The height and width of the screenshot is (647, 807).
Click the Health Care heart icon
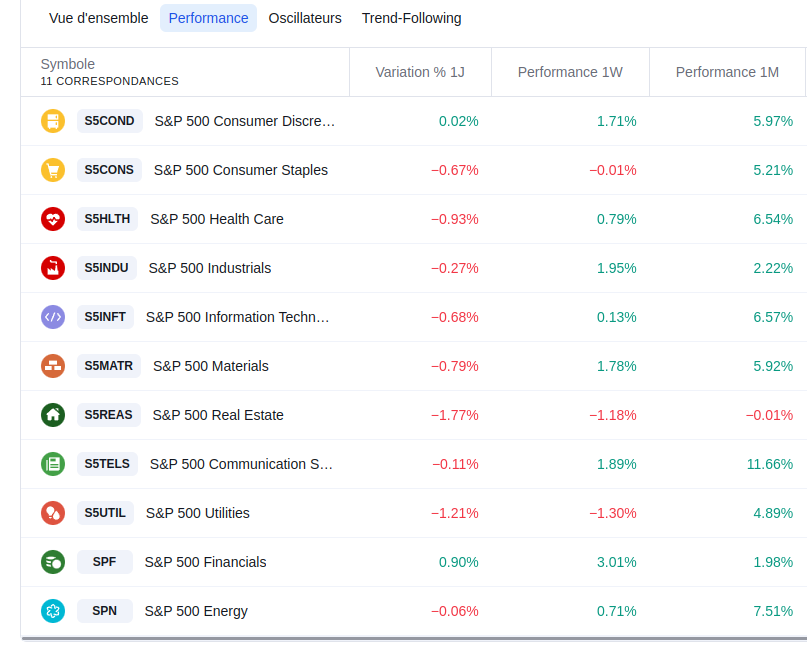tap(53, 219)
